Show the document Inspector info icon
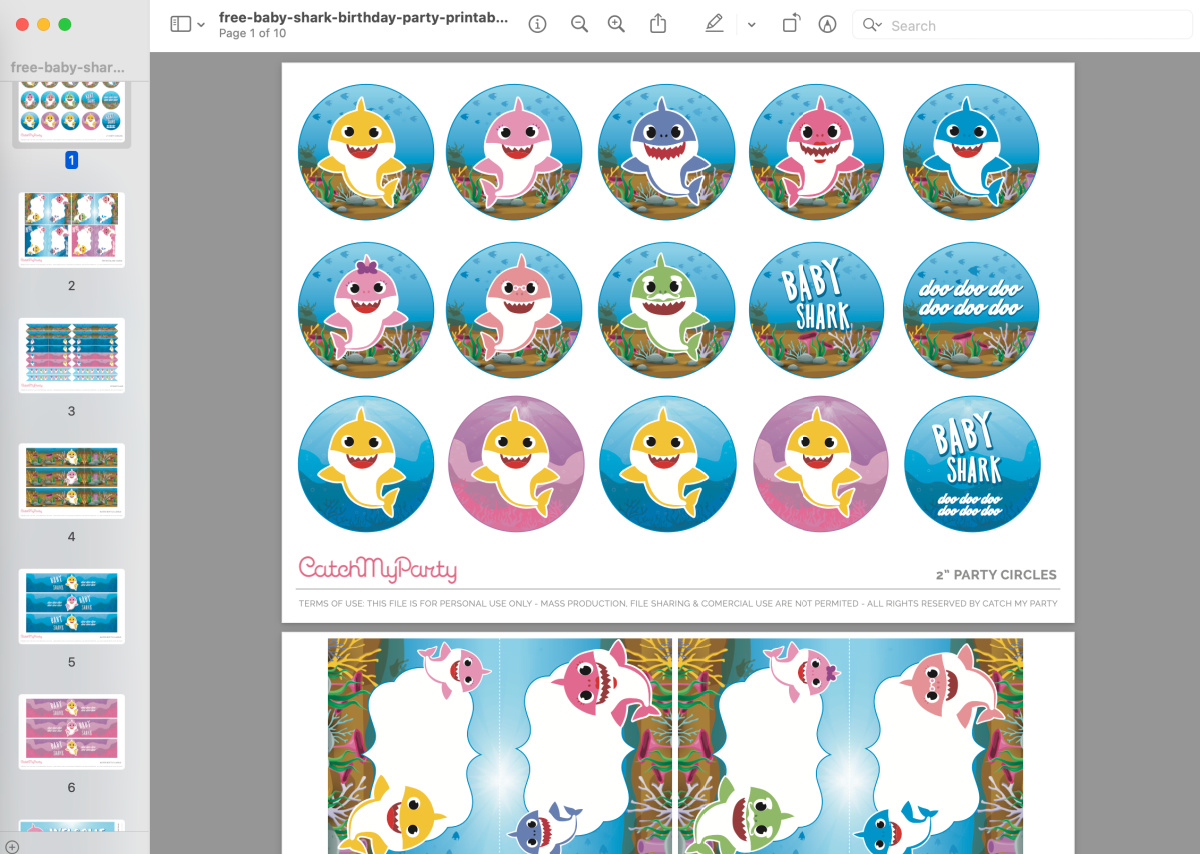This screenshot has width=1200, height=854. tap(537, 24)
